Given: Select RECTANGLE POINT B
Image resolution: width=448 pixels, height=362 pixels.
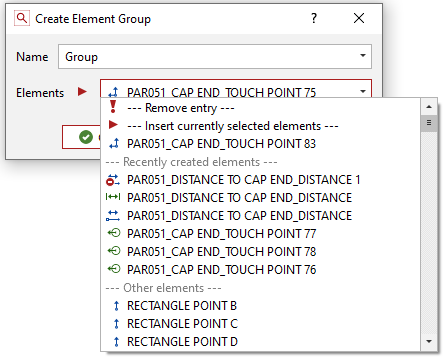Looking at the screenshot, I should point(260,306).
